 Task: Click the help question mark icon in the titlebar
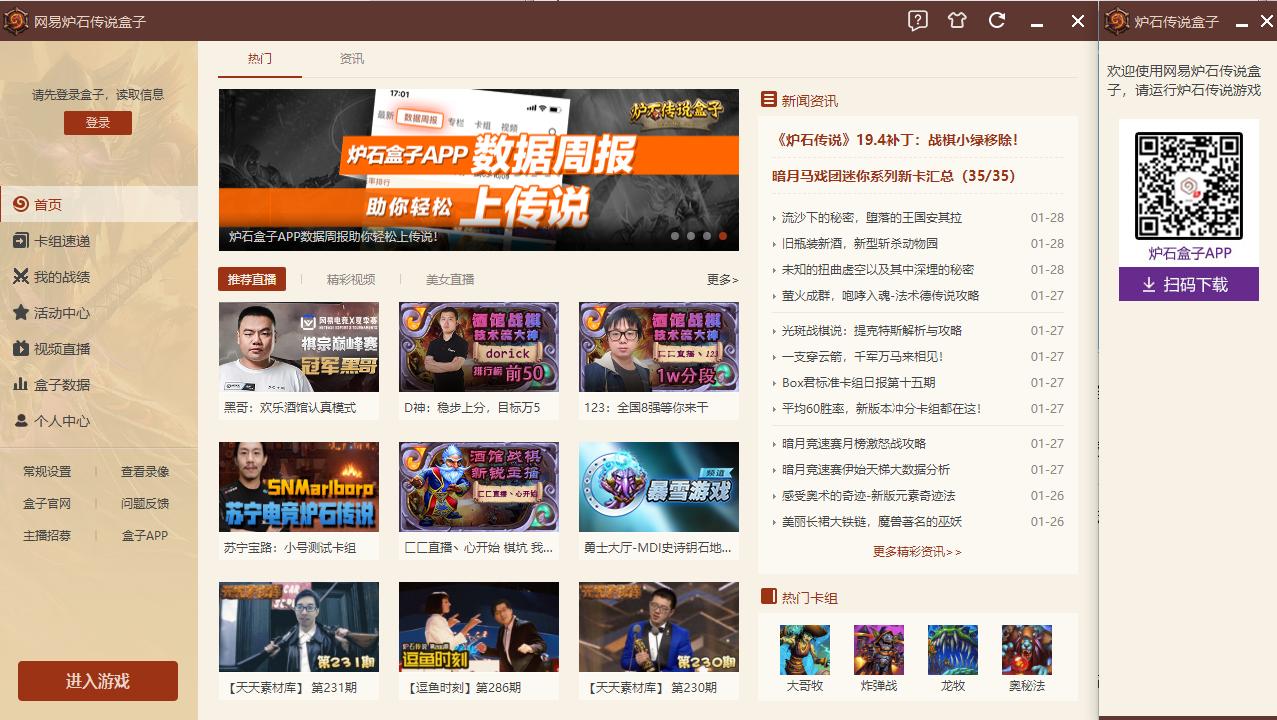(x=918, y=20)
